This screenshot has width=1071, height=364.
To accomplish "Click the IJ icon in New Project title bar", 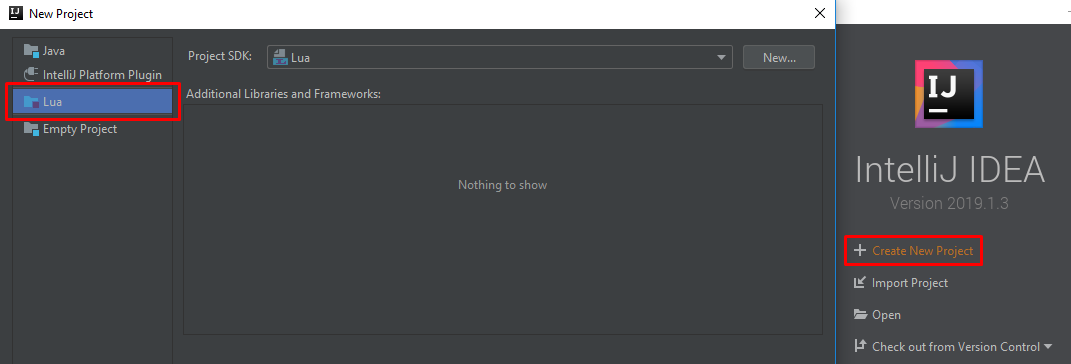I will (16, 13).
